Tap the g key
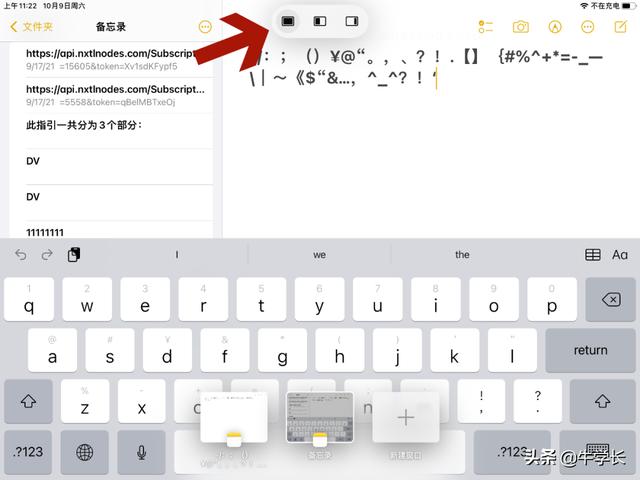640x480 pixels. [x=282, y=351]
